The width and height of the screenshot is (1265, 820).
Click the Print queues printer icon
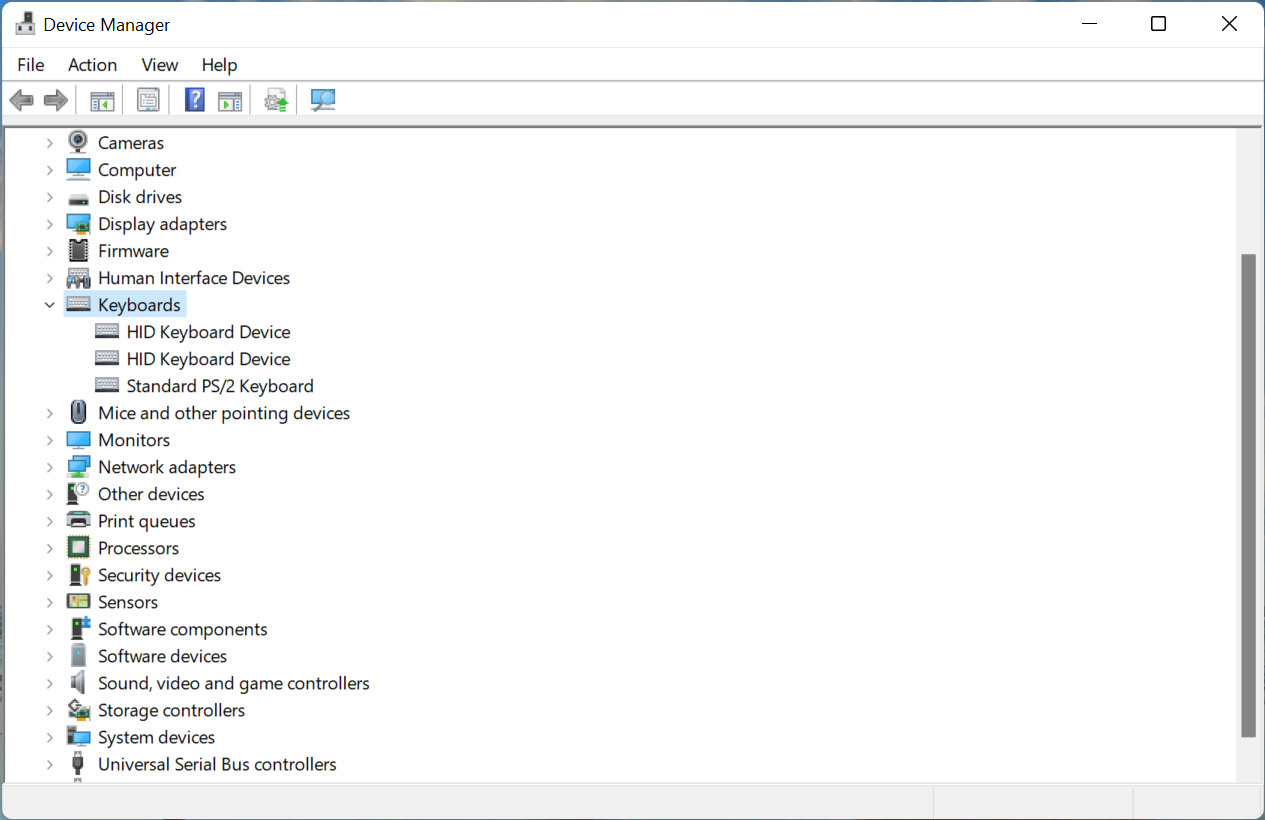click(78, 520)
